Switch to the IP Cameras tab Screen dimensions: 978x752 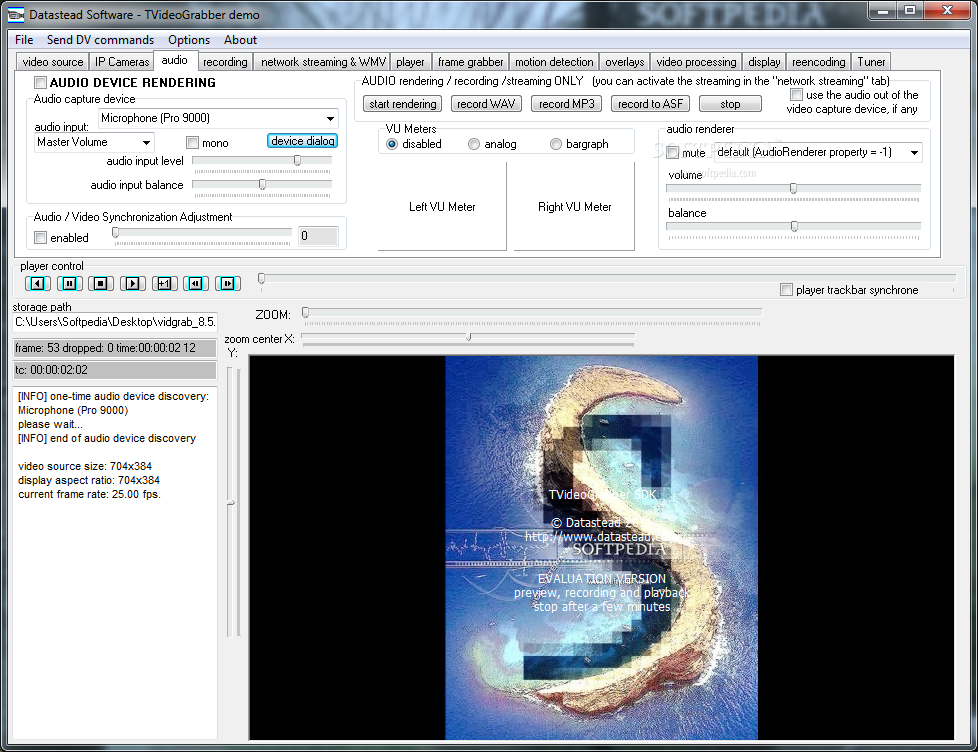[x=122, y=62]
